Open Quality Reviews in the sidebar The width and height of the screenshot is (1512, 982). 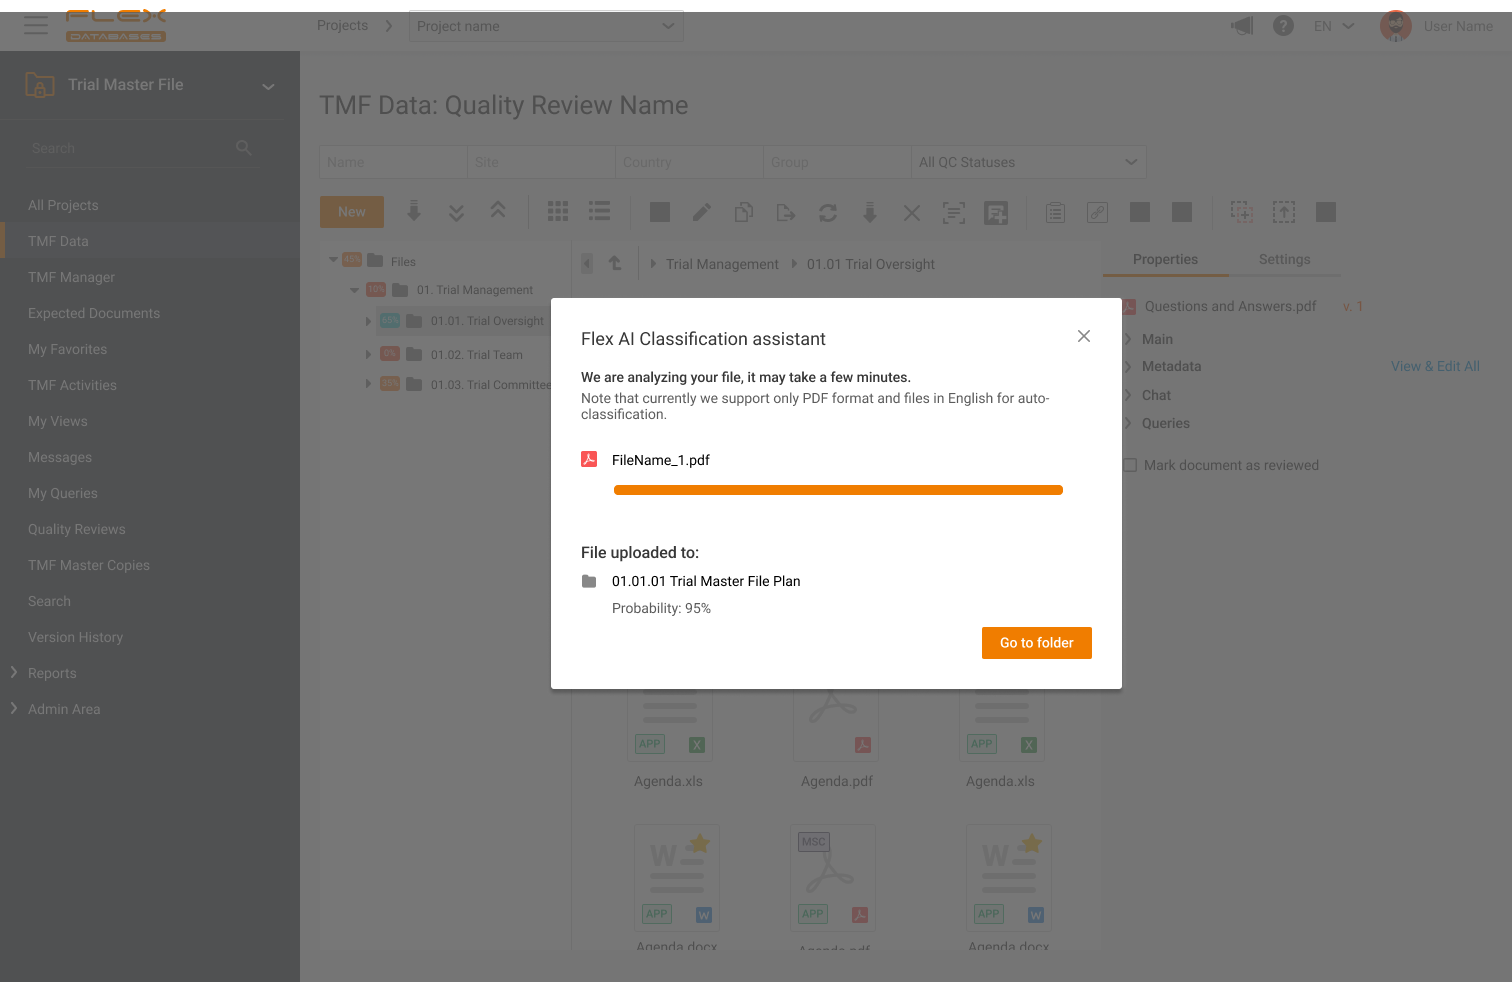[77, 529]
